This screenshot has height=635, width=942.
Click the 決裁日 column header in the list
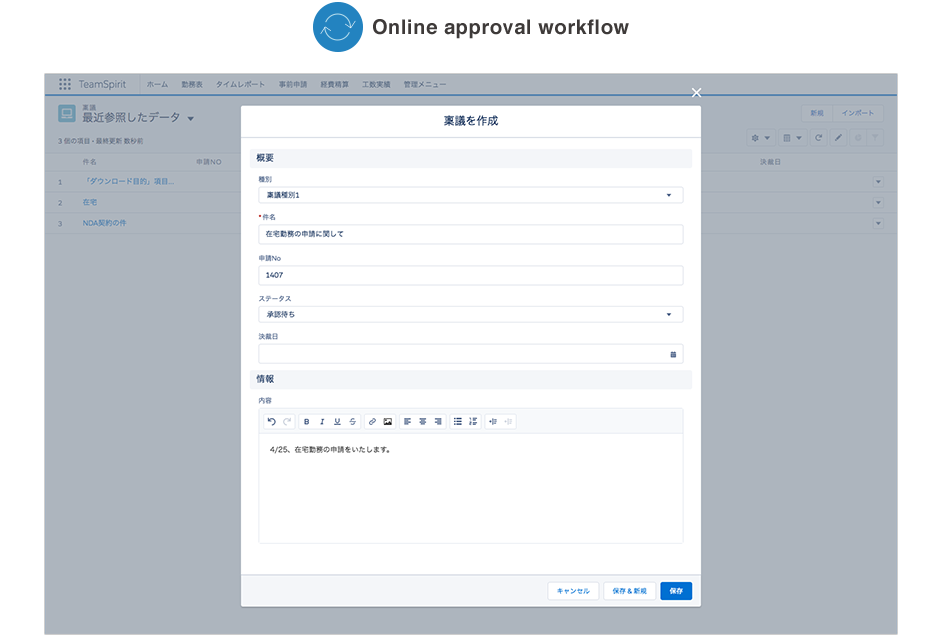[x=770, y=162]
